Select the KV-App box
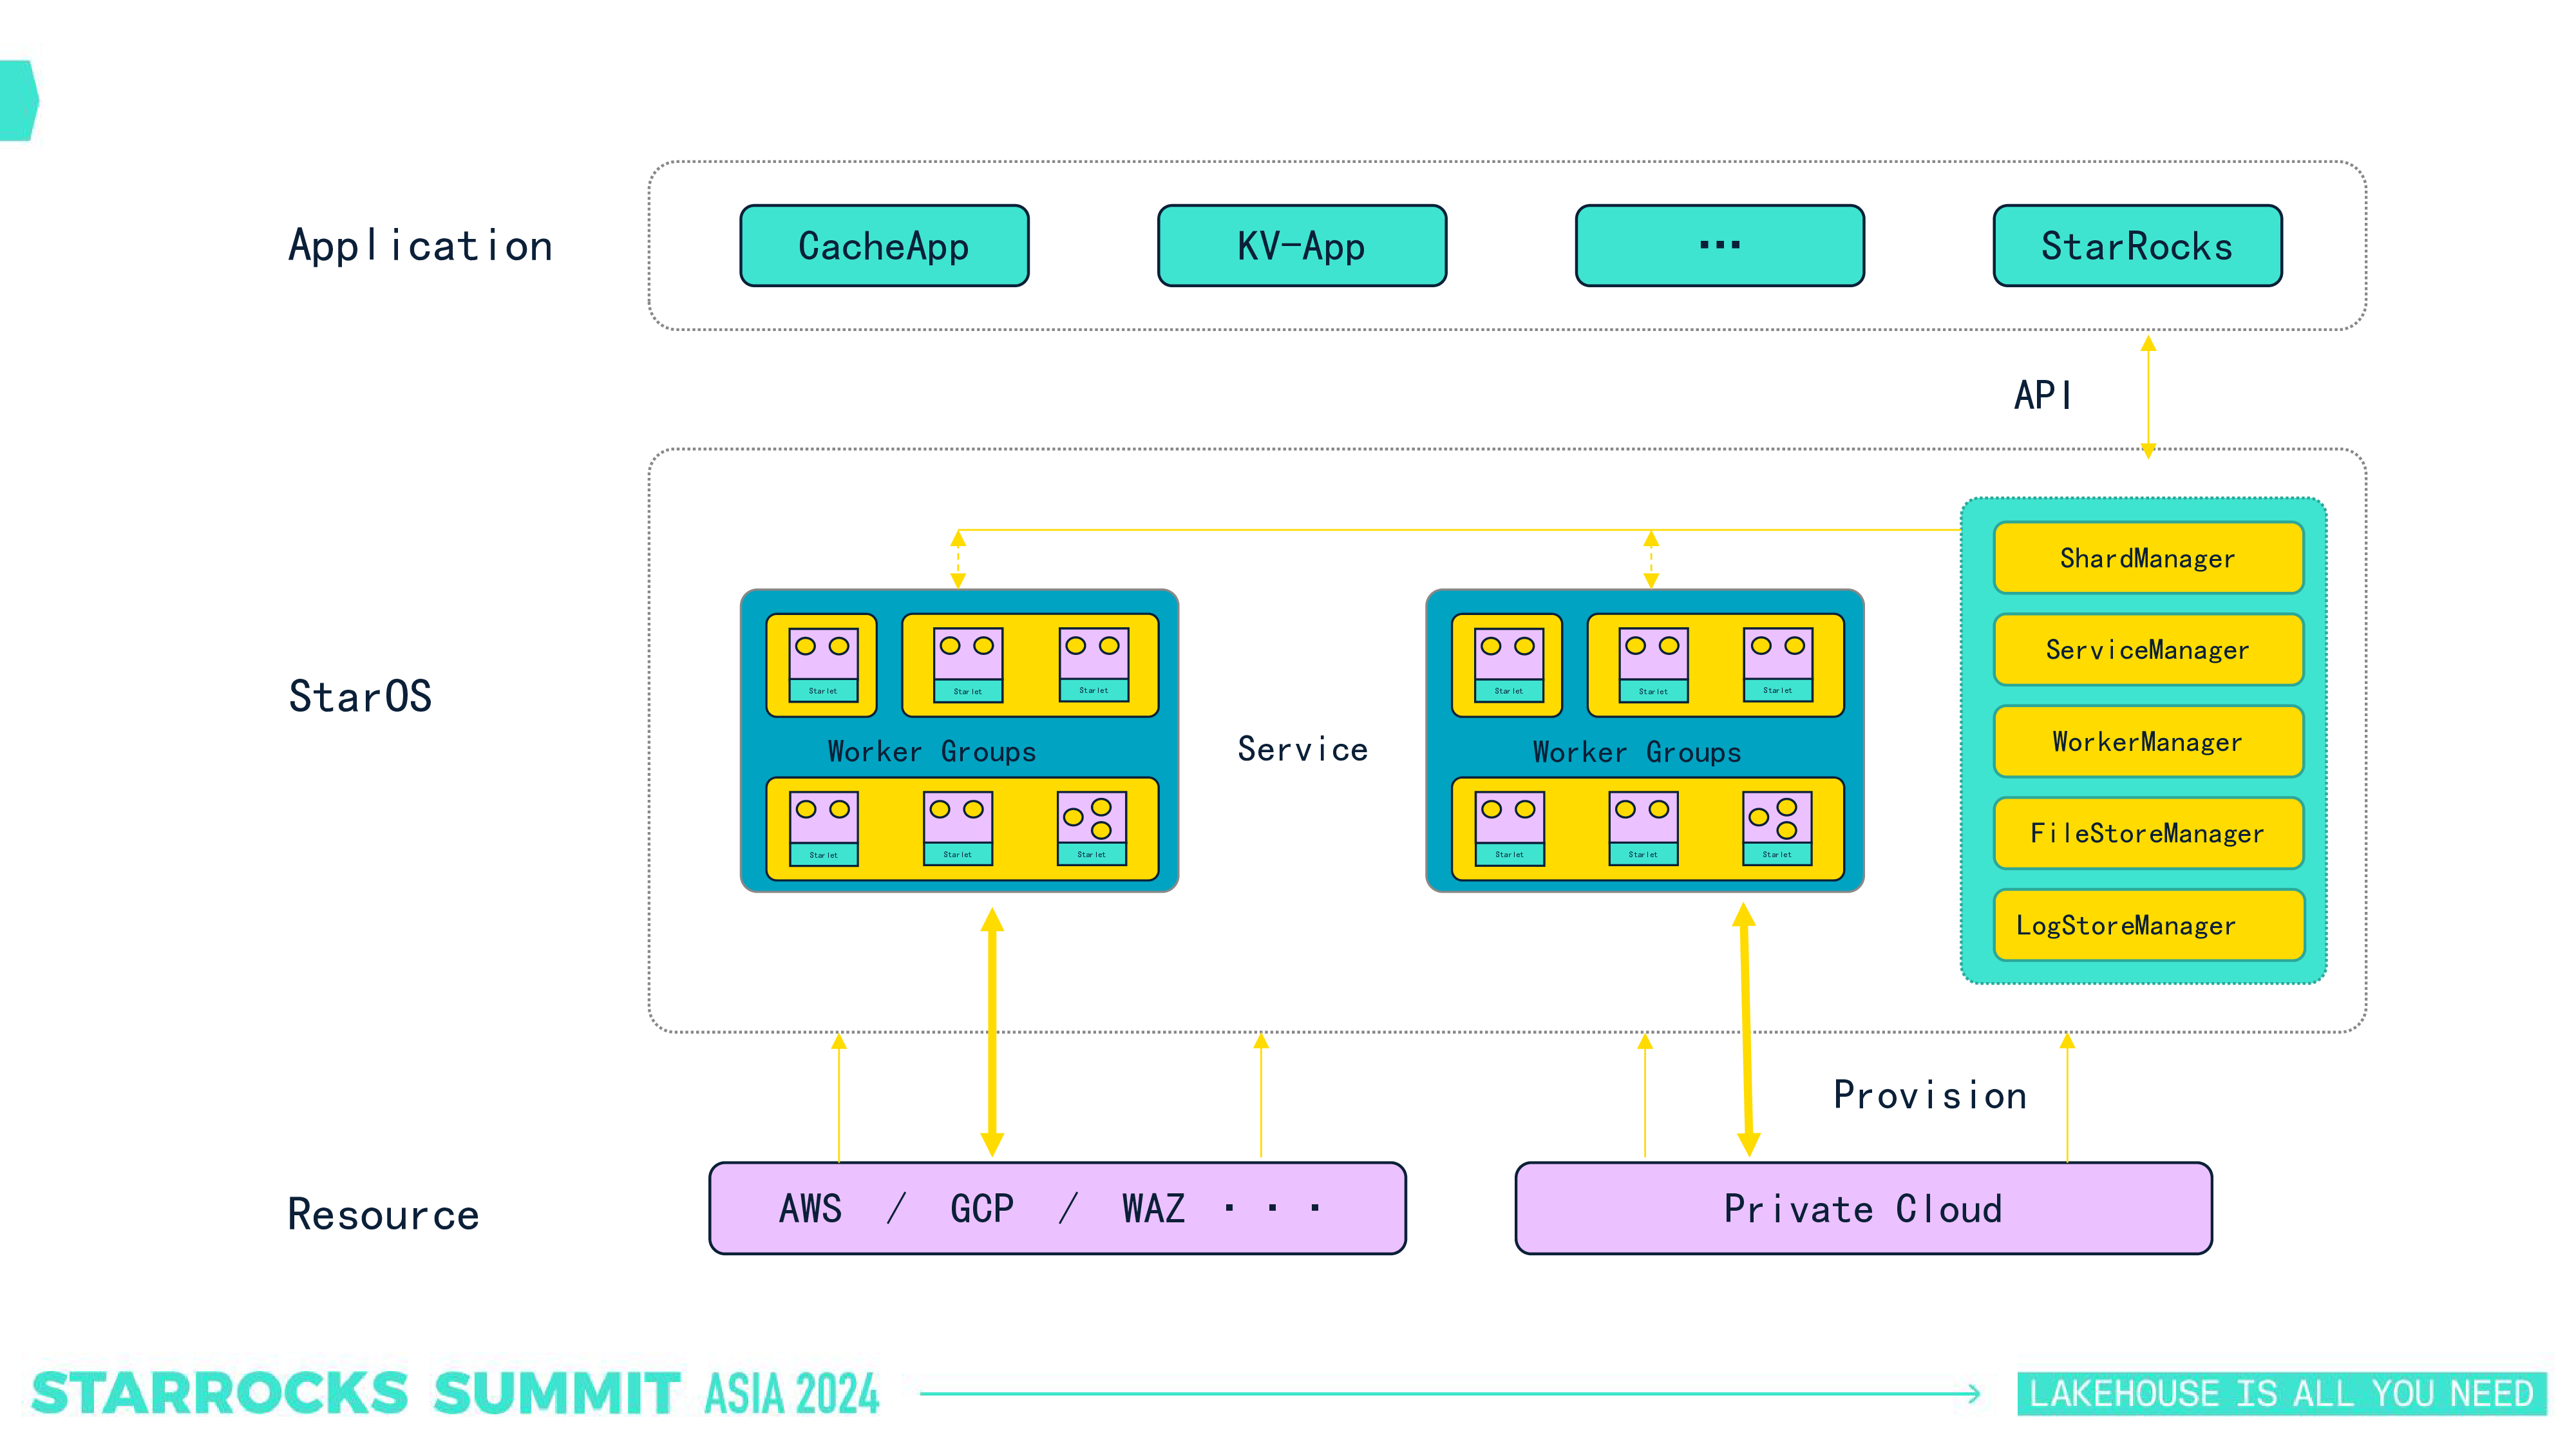 tap(1302, 246)
